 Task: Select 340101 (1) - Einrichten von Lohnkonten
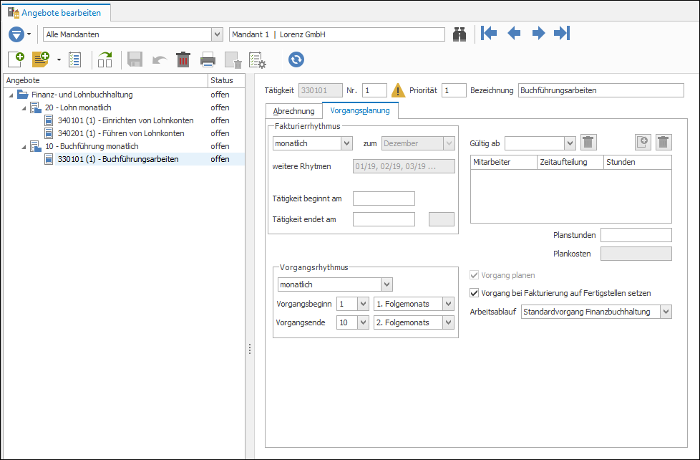tap(125, 121)
